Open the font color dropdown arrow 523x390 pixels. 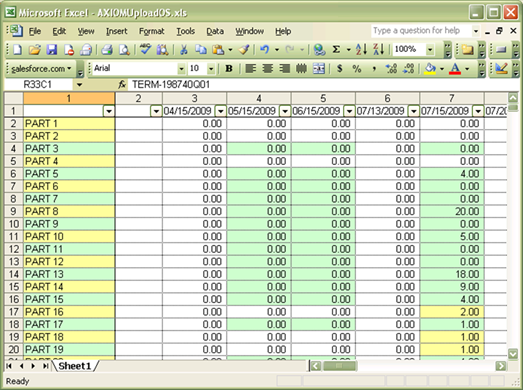coord(467,69)
